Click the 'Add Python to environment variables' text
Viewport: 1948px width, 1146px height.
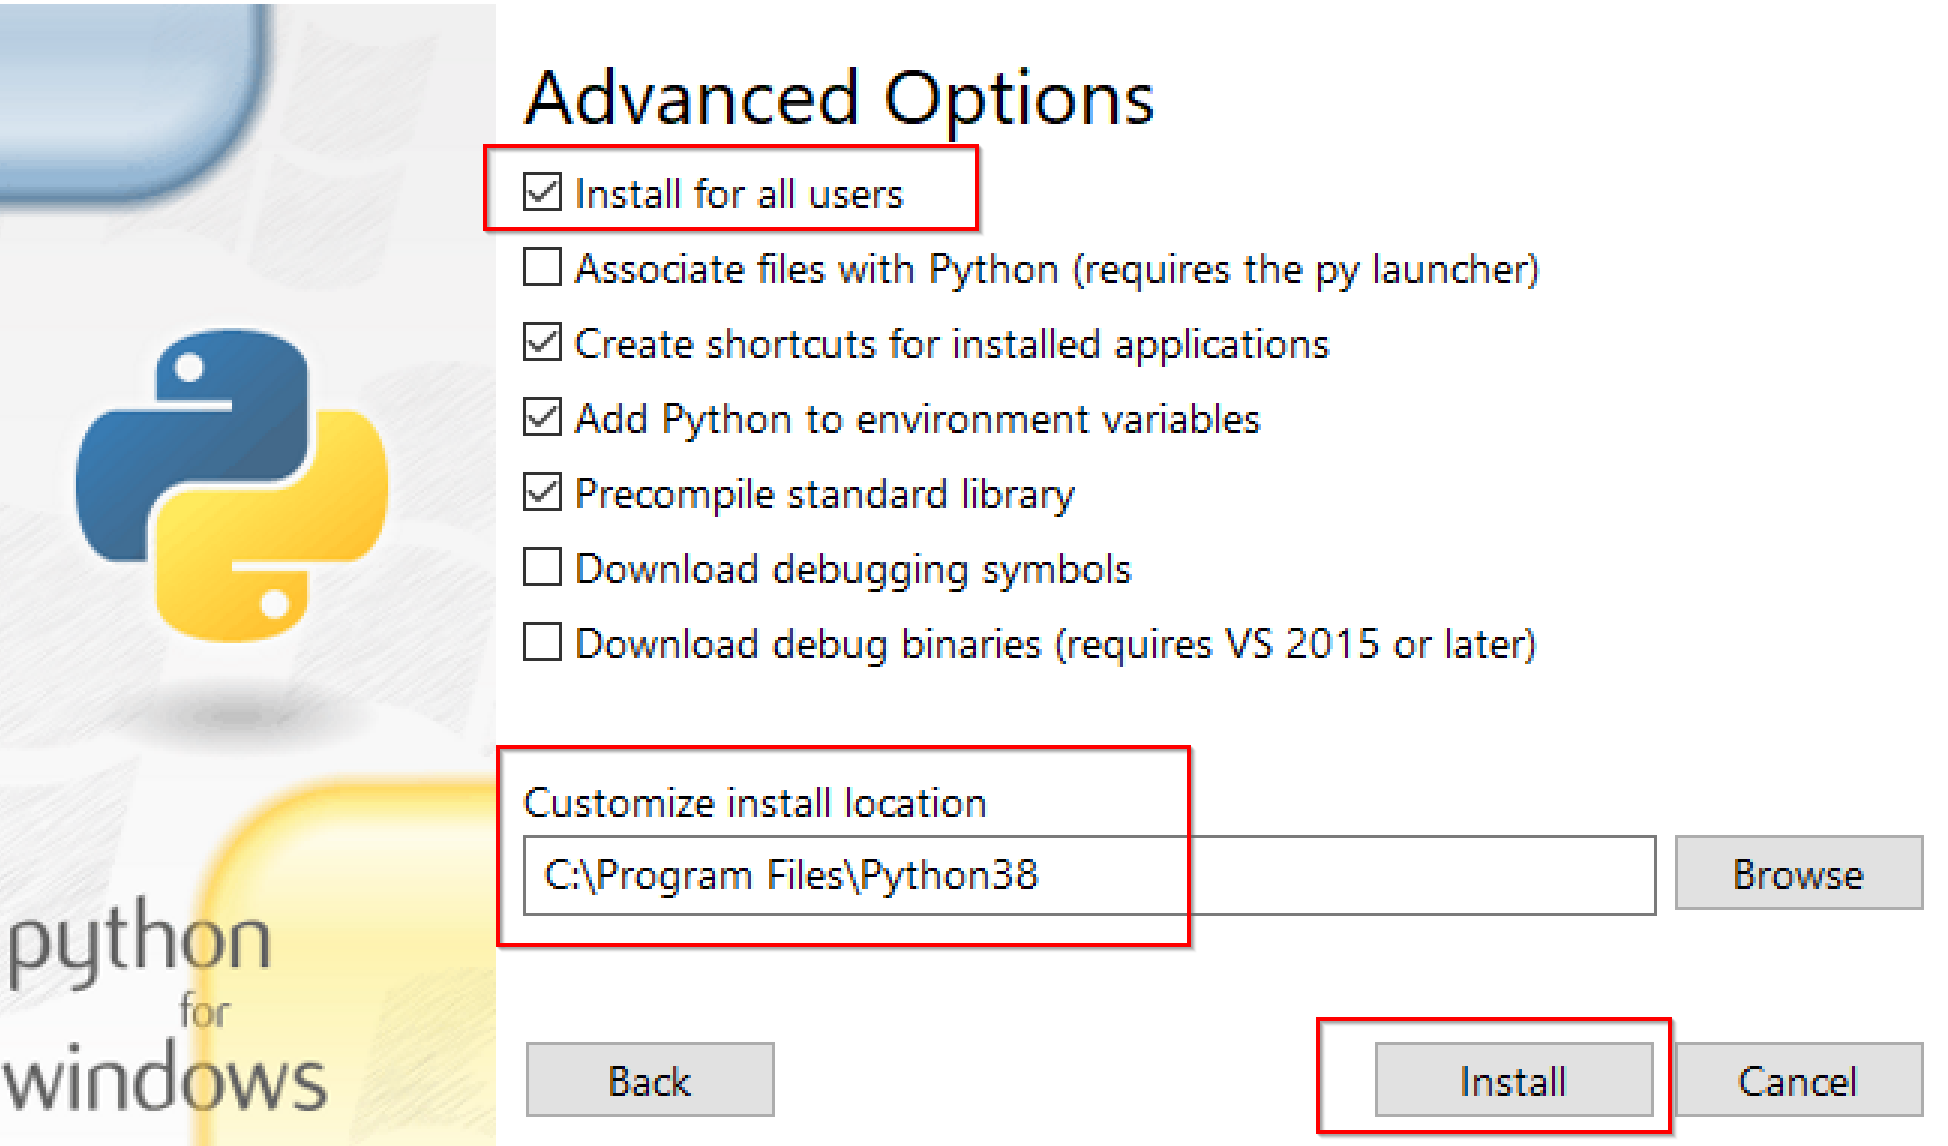click(917, 419)
